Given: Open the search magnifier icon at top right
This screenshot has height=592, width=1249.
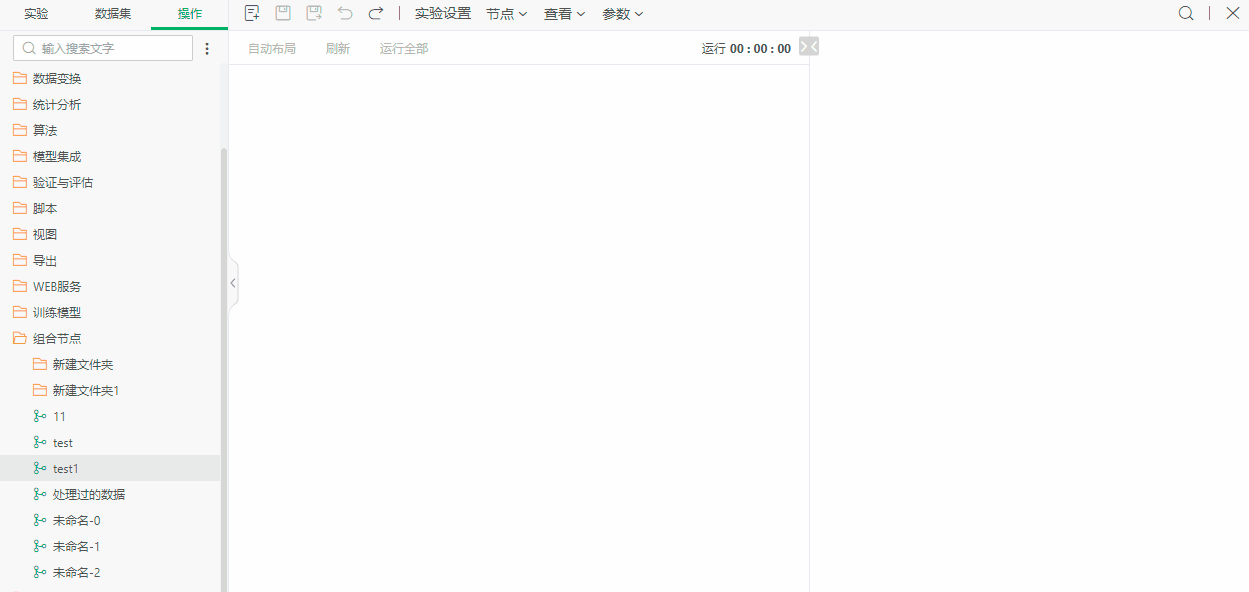Looking at the screenshot, I should (x=1186, y=13).
